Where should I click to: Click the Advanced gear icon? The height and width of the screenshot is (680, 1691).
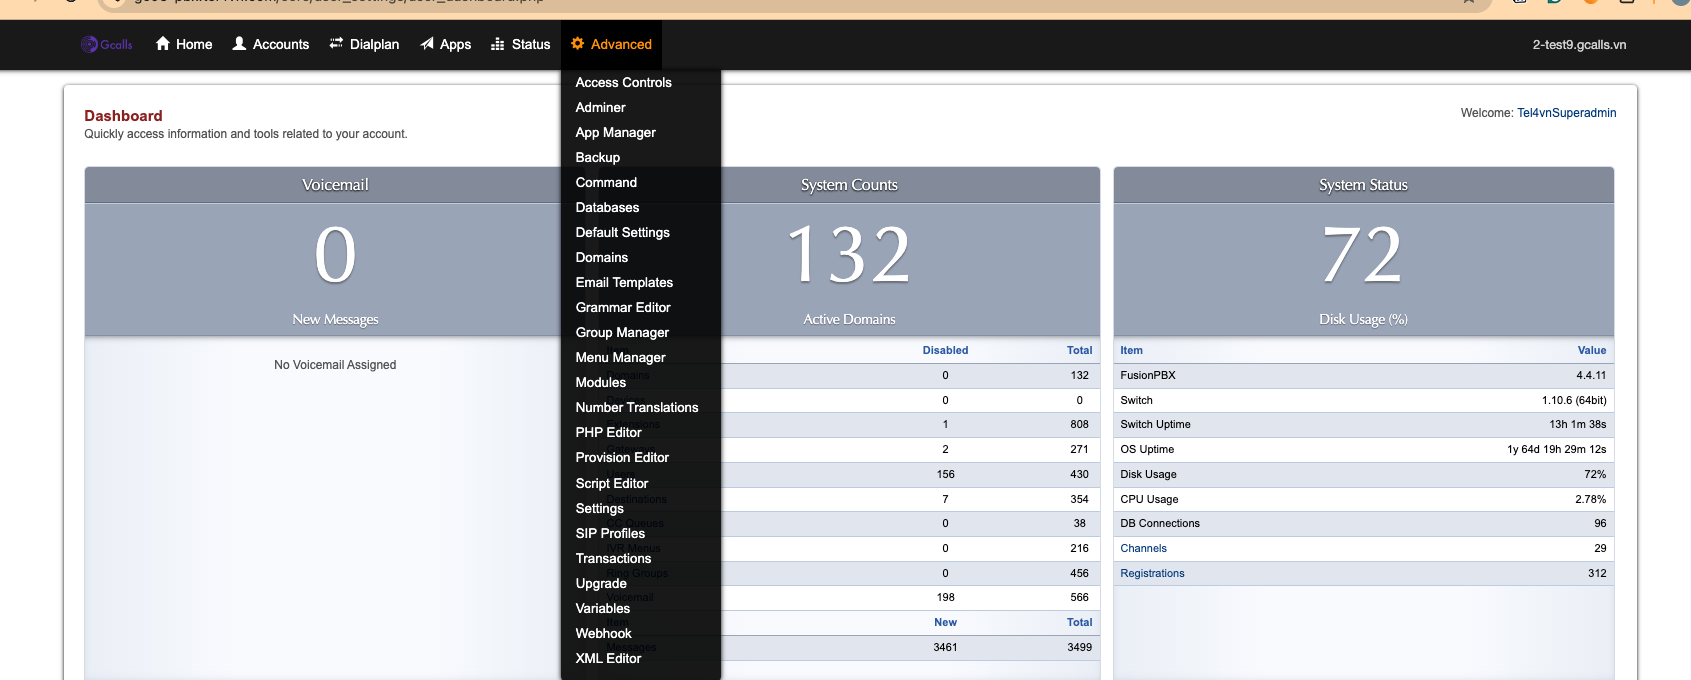(577, 44)
